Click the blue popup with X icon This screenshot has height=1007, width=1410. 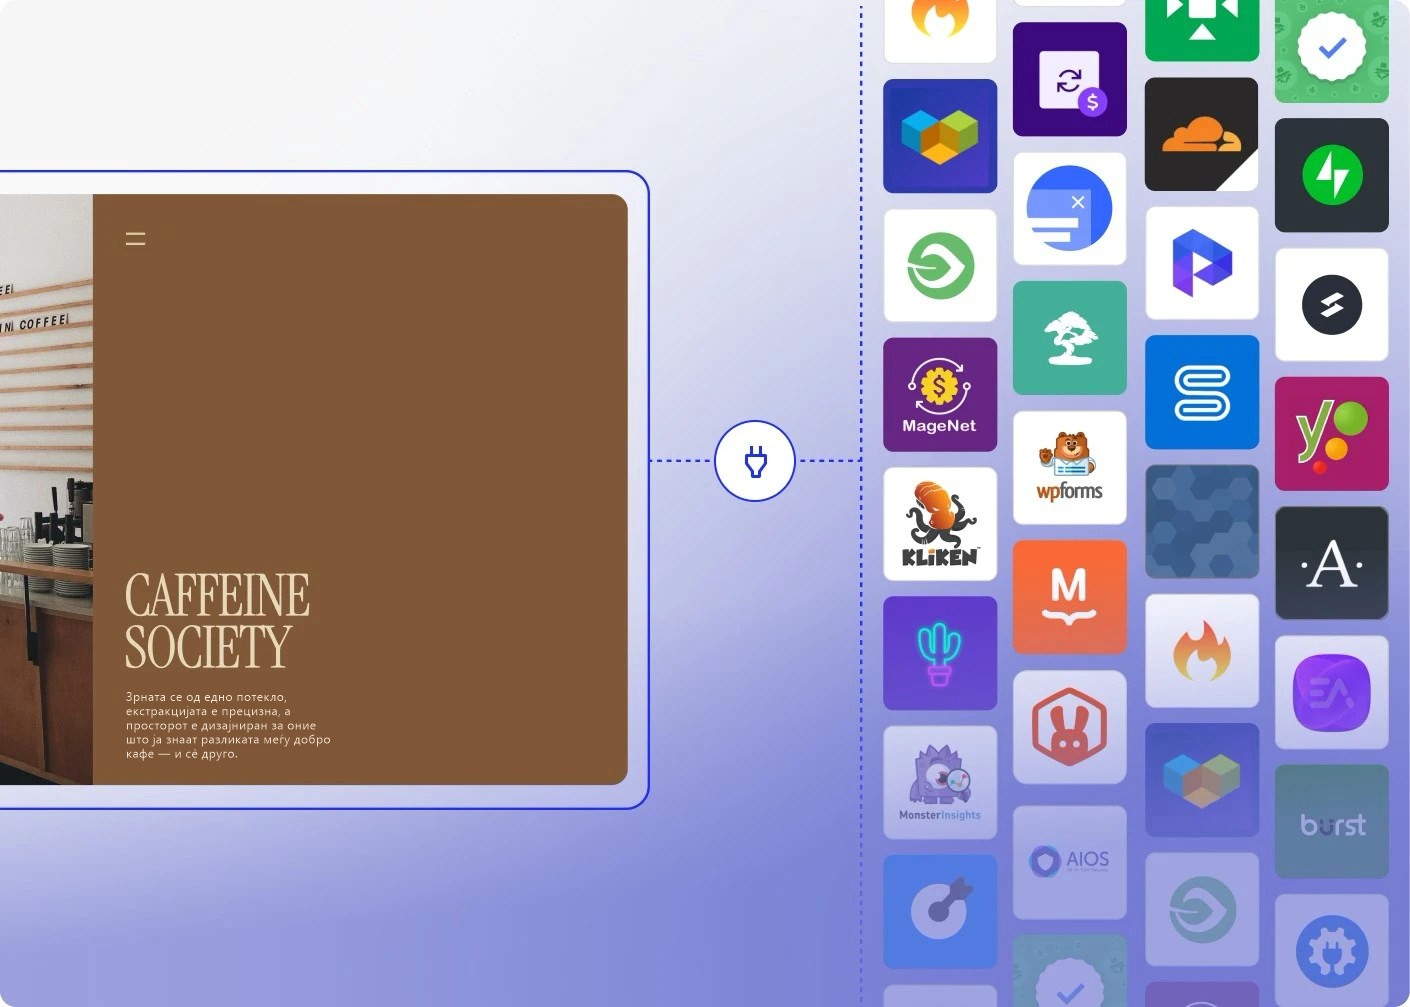(1070, 208)
